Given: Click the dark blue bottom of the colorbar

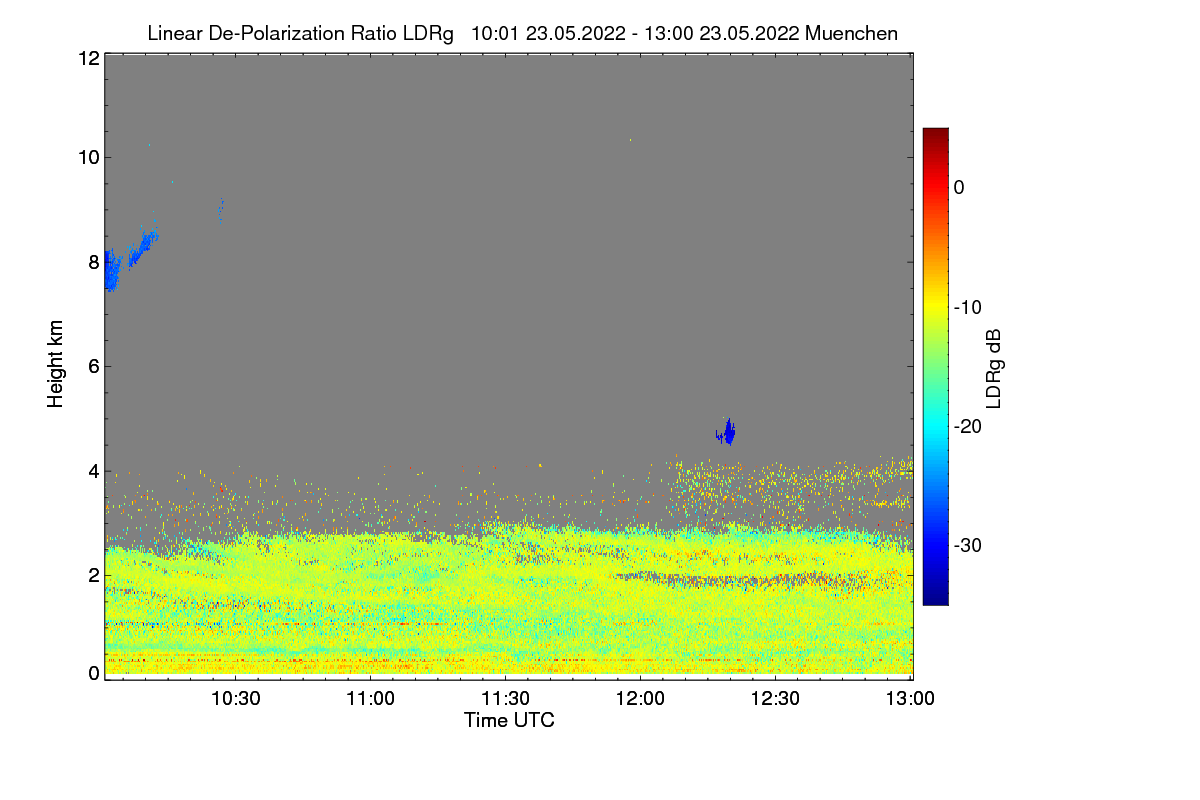Looking at the screenshot, I should pyautogui.click(x=935, y=598).
